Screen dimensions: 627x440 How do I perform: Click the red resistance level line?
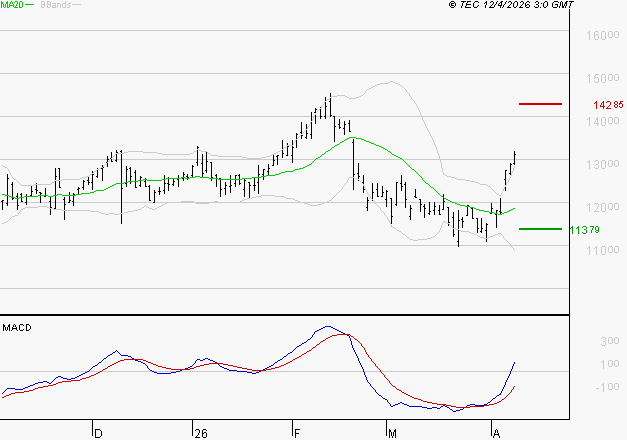tap(540, 104)
